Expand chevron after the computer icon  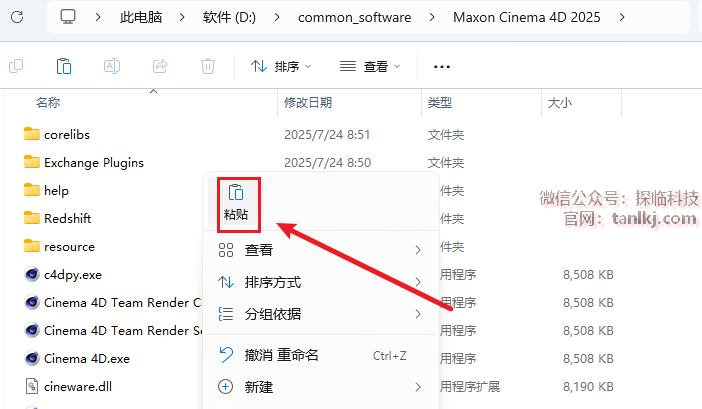98,17
